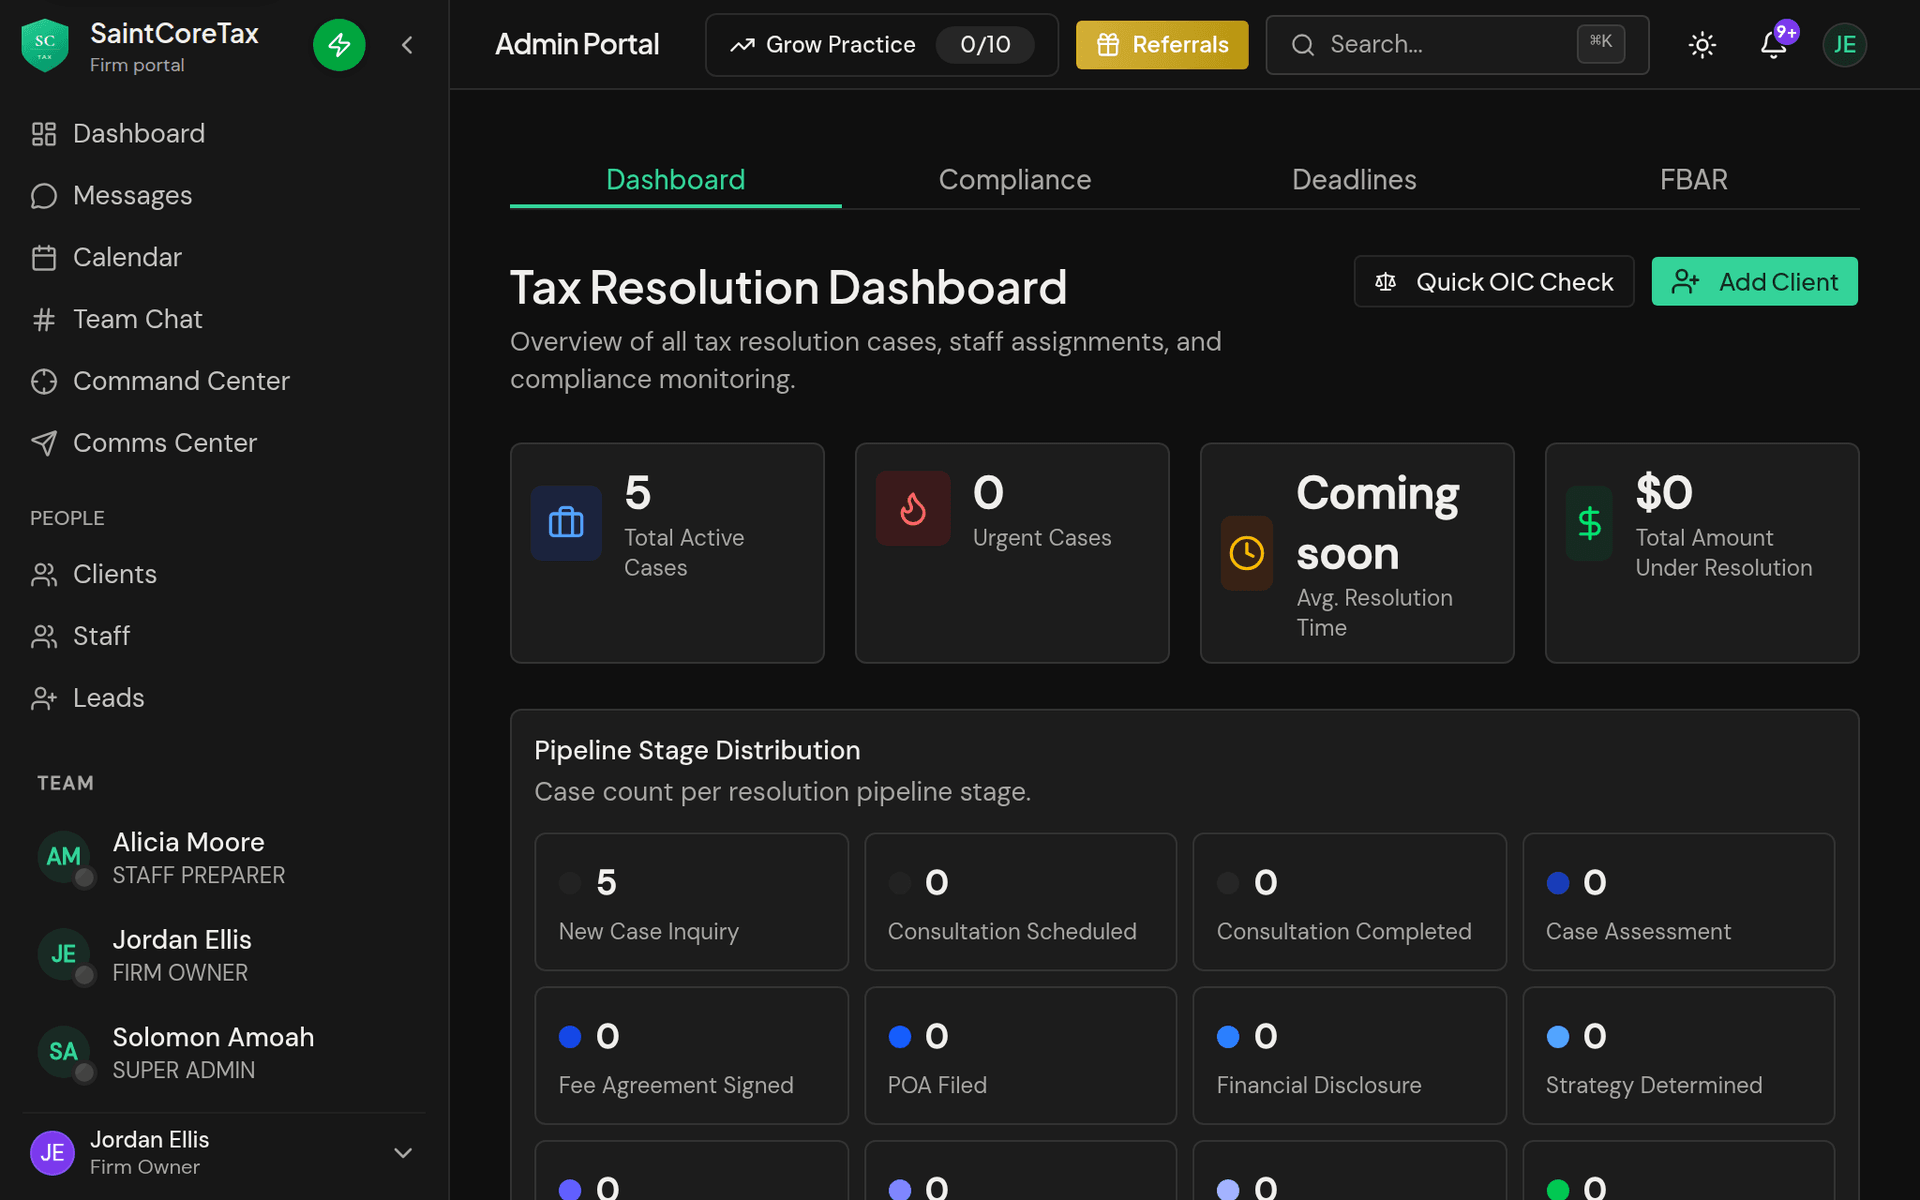Click the Referrals gift icon
1920x1200 pixels.
[x=1108, y=45]
